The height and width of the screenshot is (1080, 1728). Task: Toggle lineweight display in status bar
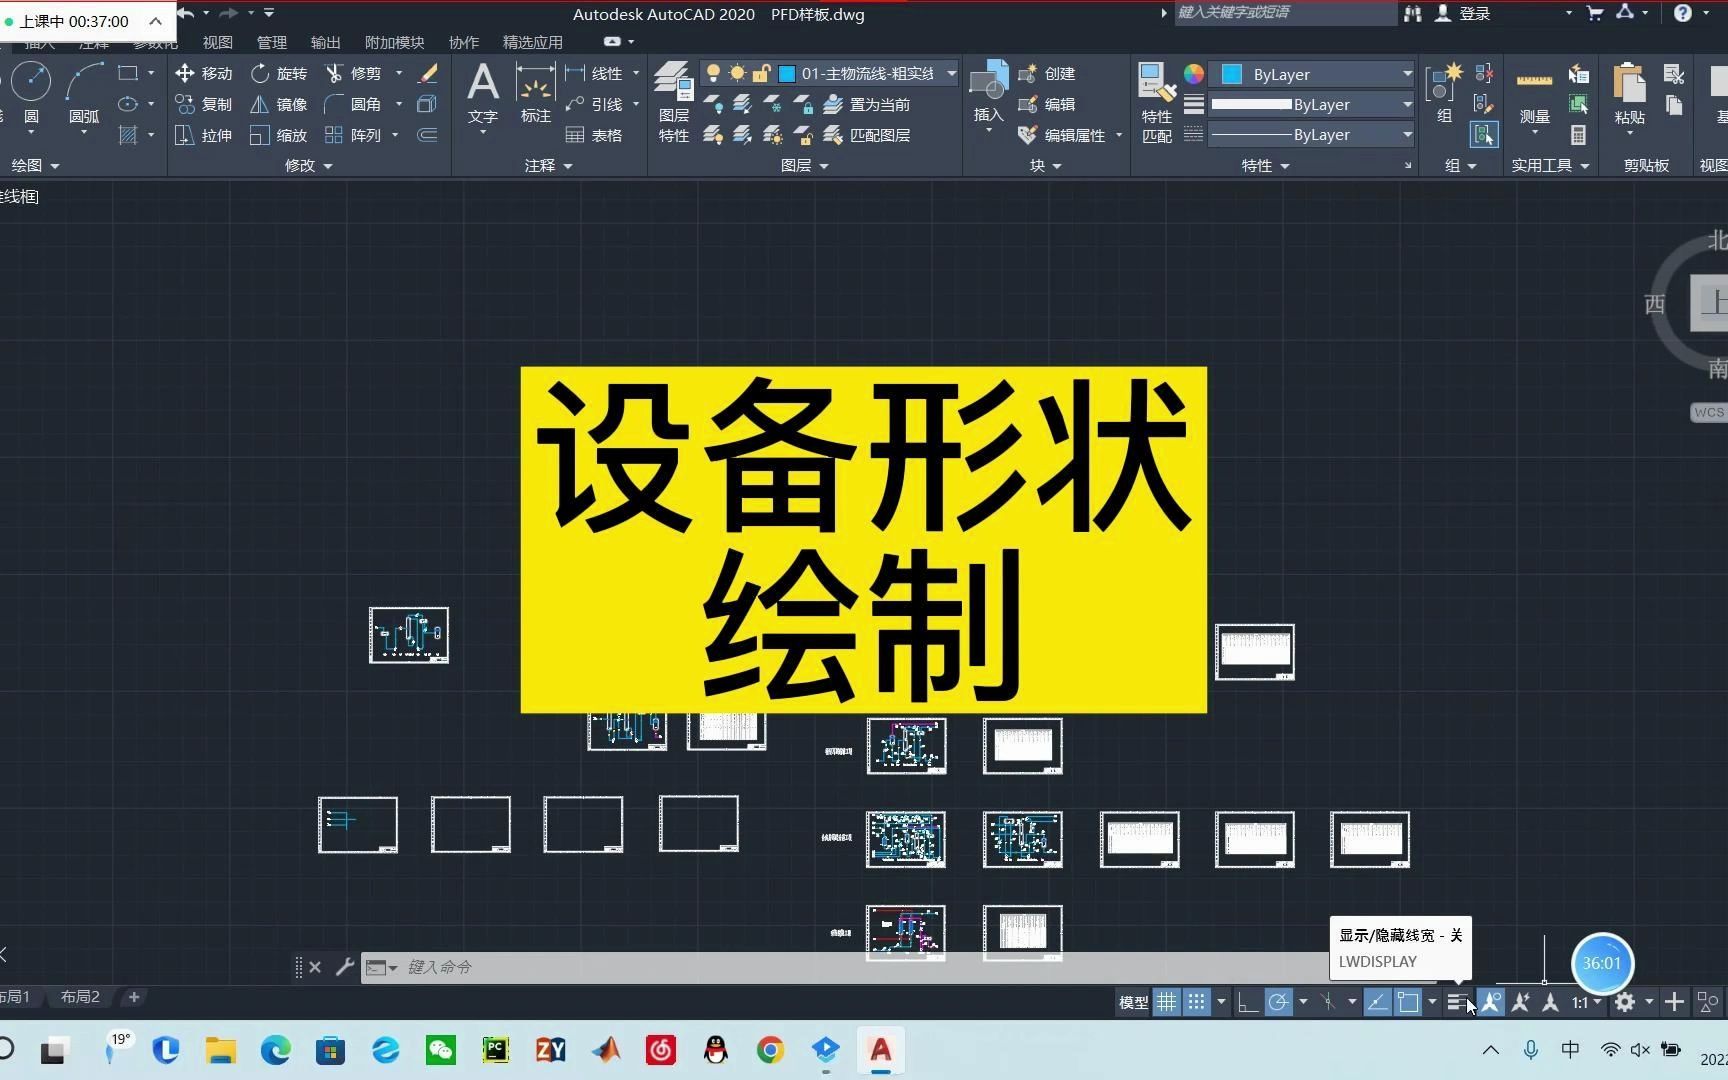click(1457, 1002)
